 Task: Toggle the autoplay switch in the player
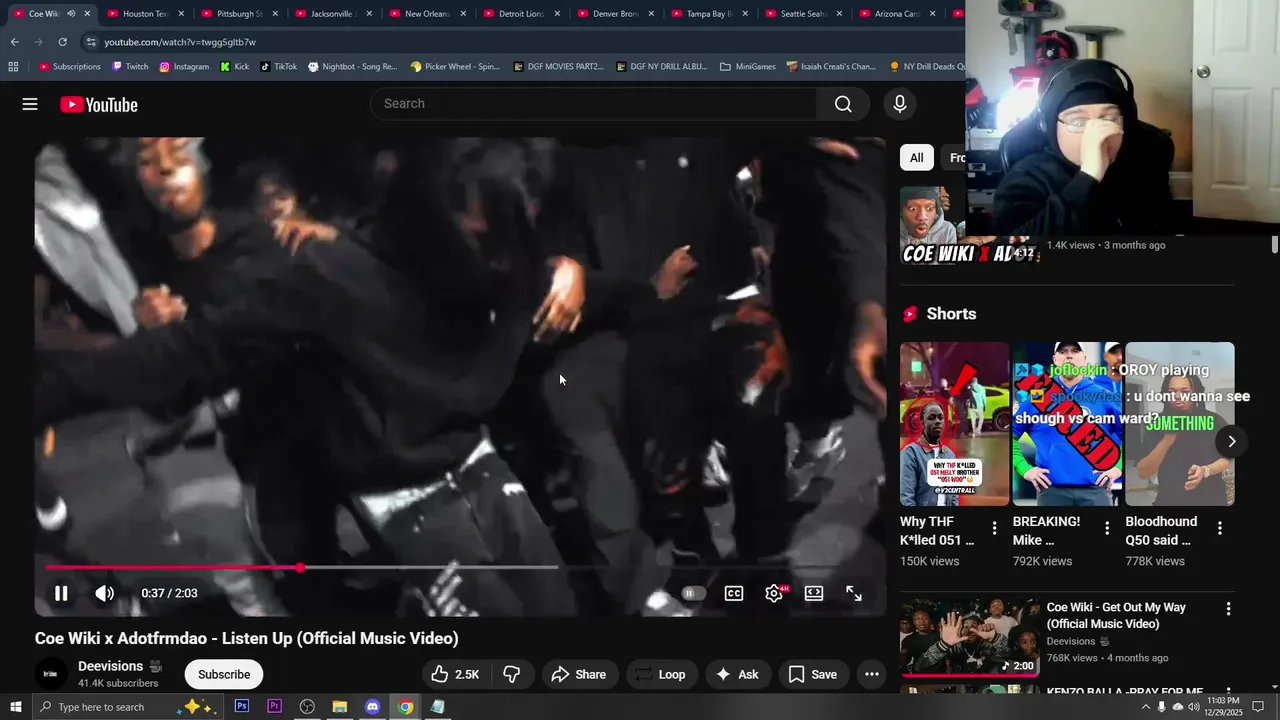tap(693, 593)
